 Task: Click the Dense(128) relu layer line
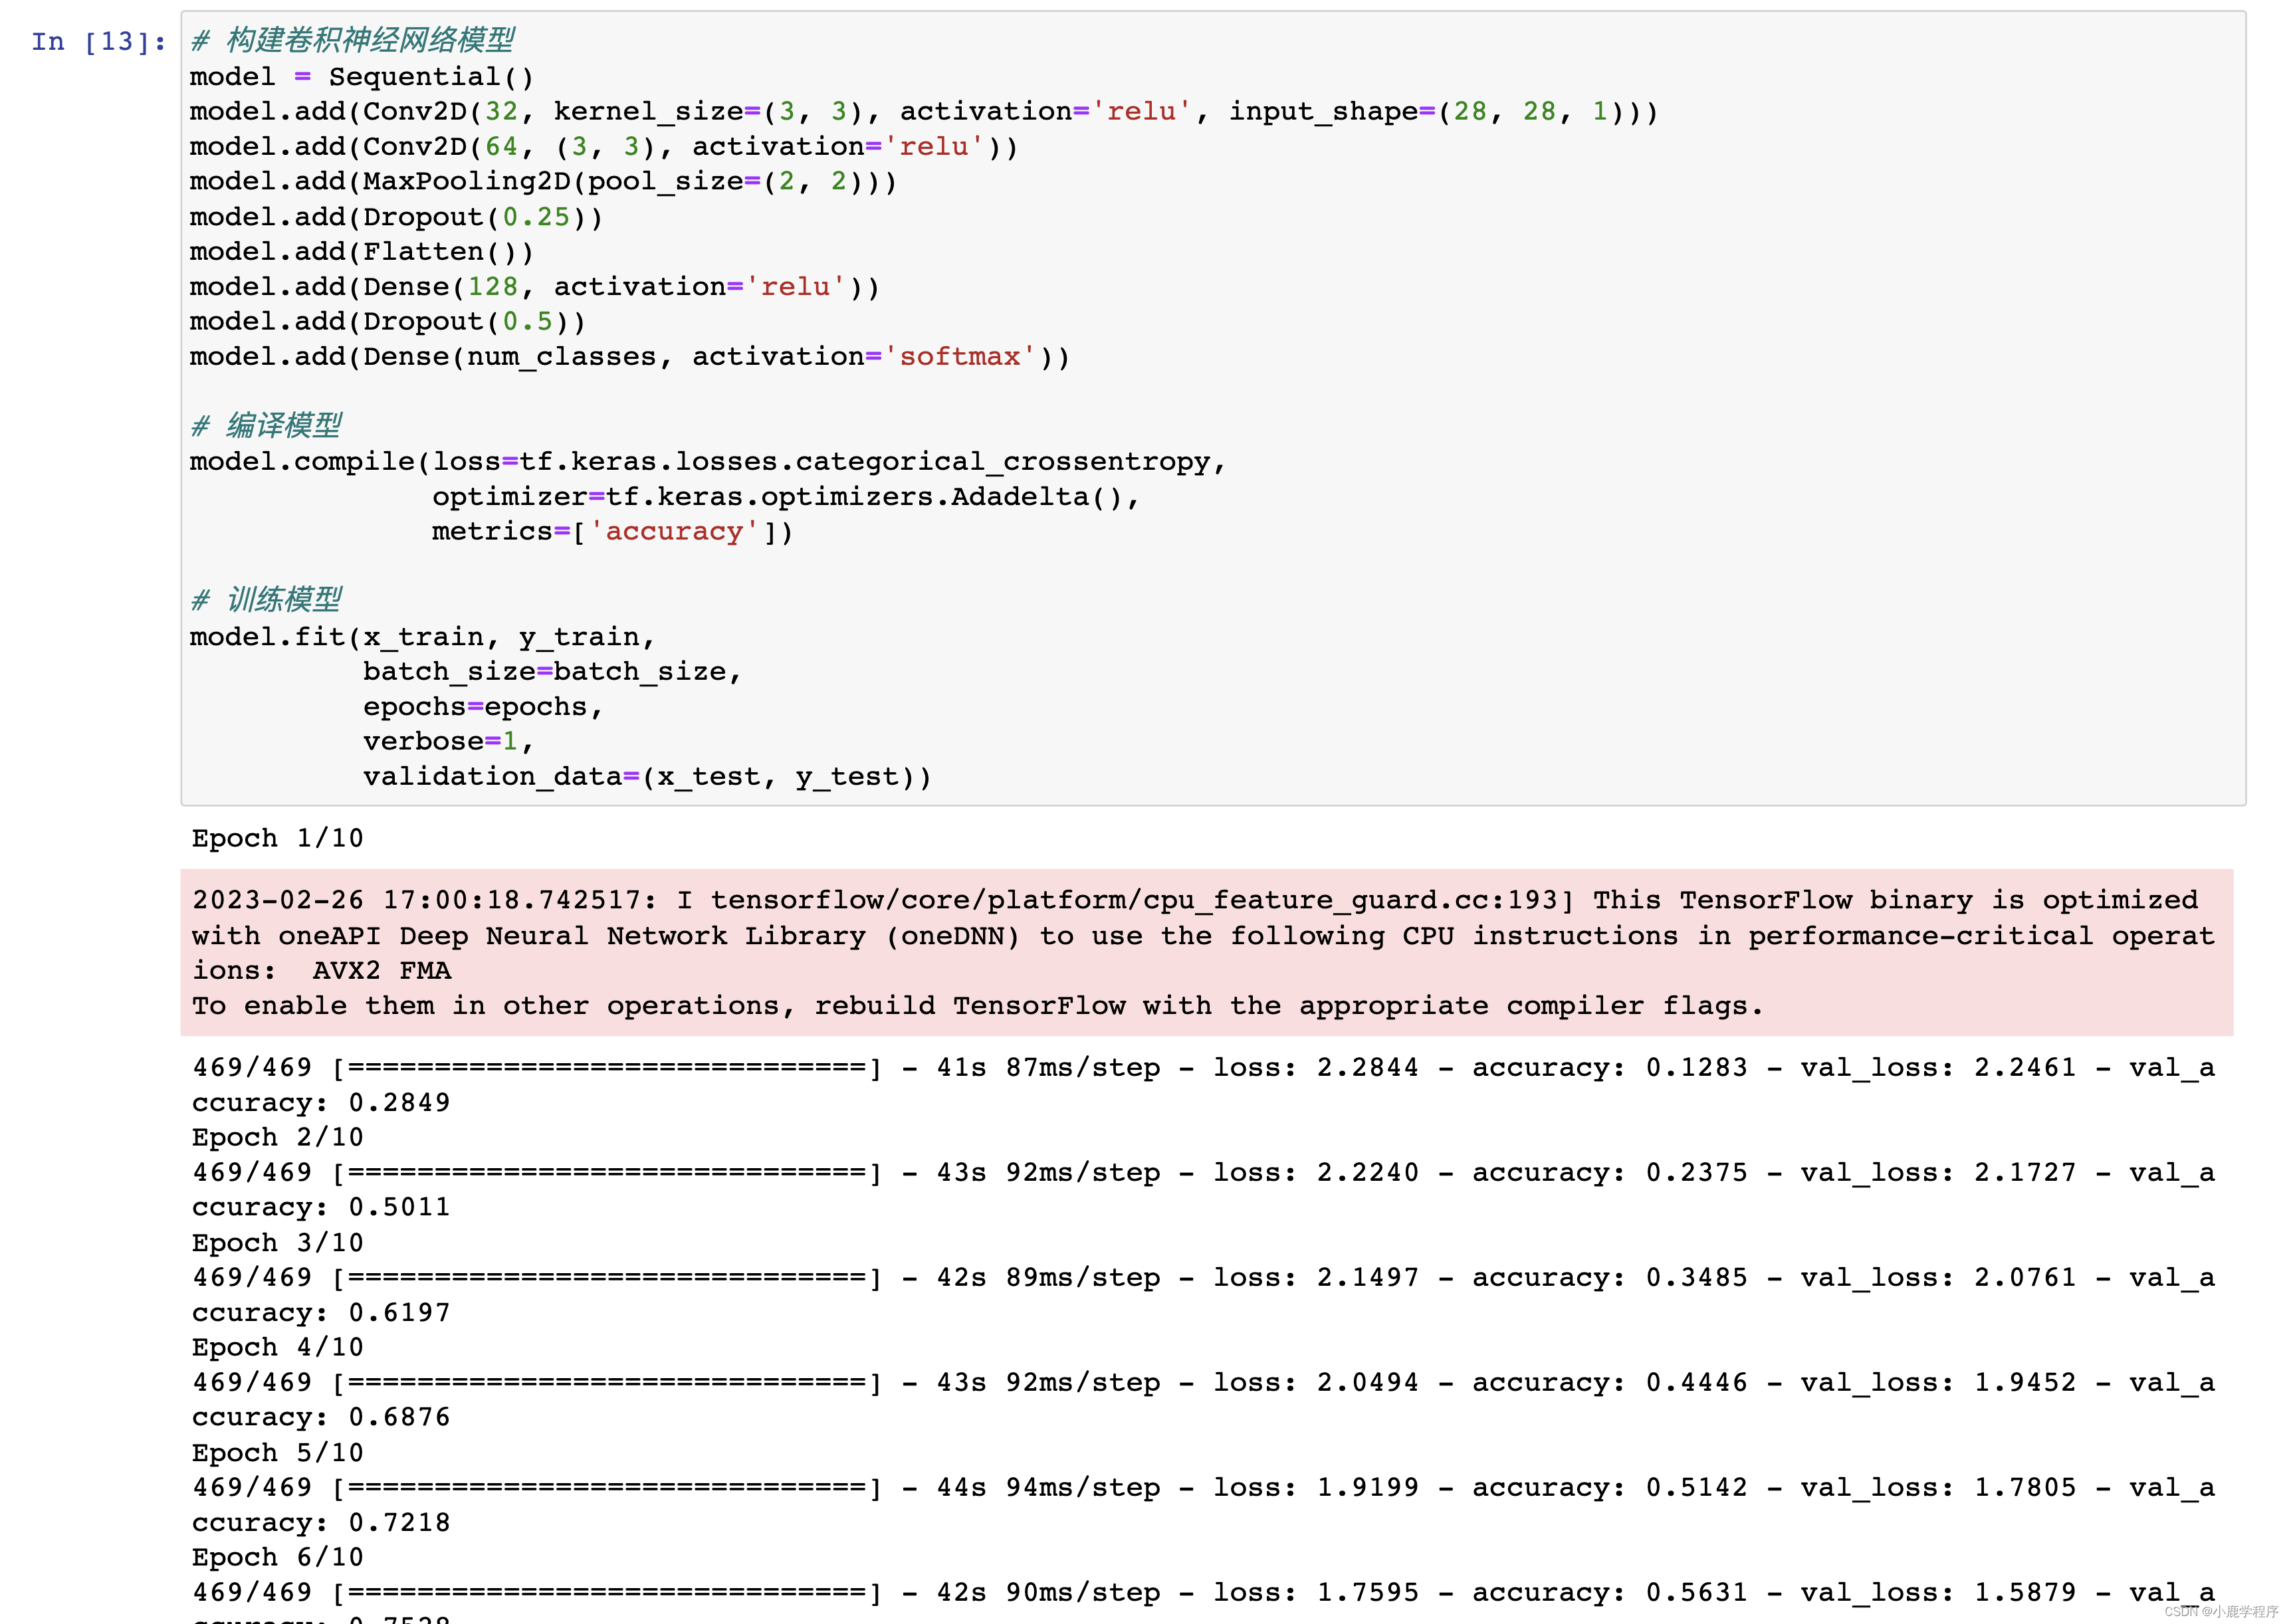coord(534,287)
